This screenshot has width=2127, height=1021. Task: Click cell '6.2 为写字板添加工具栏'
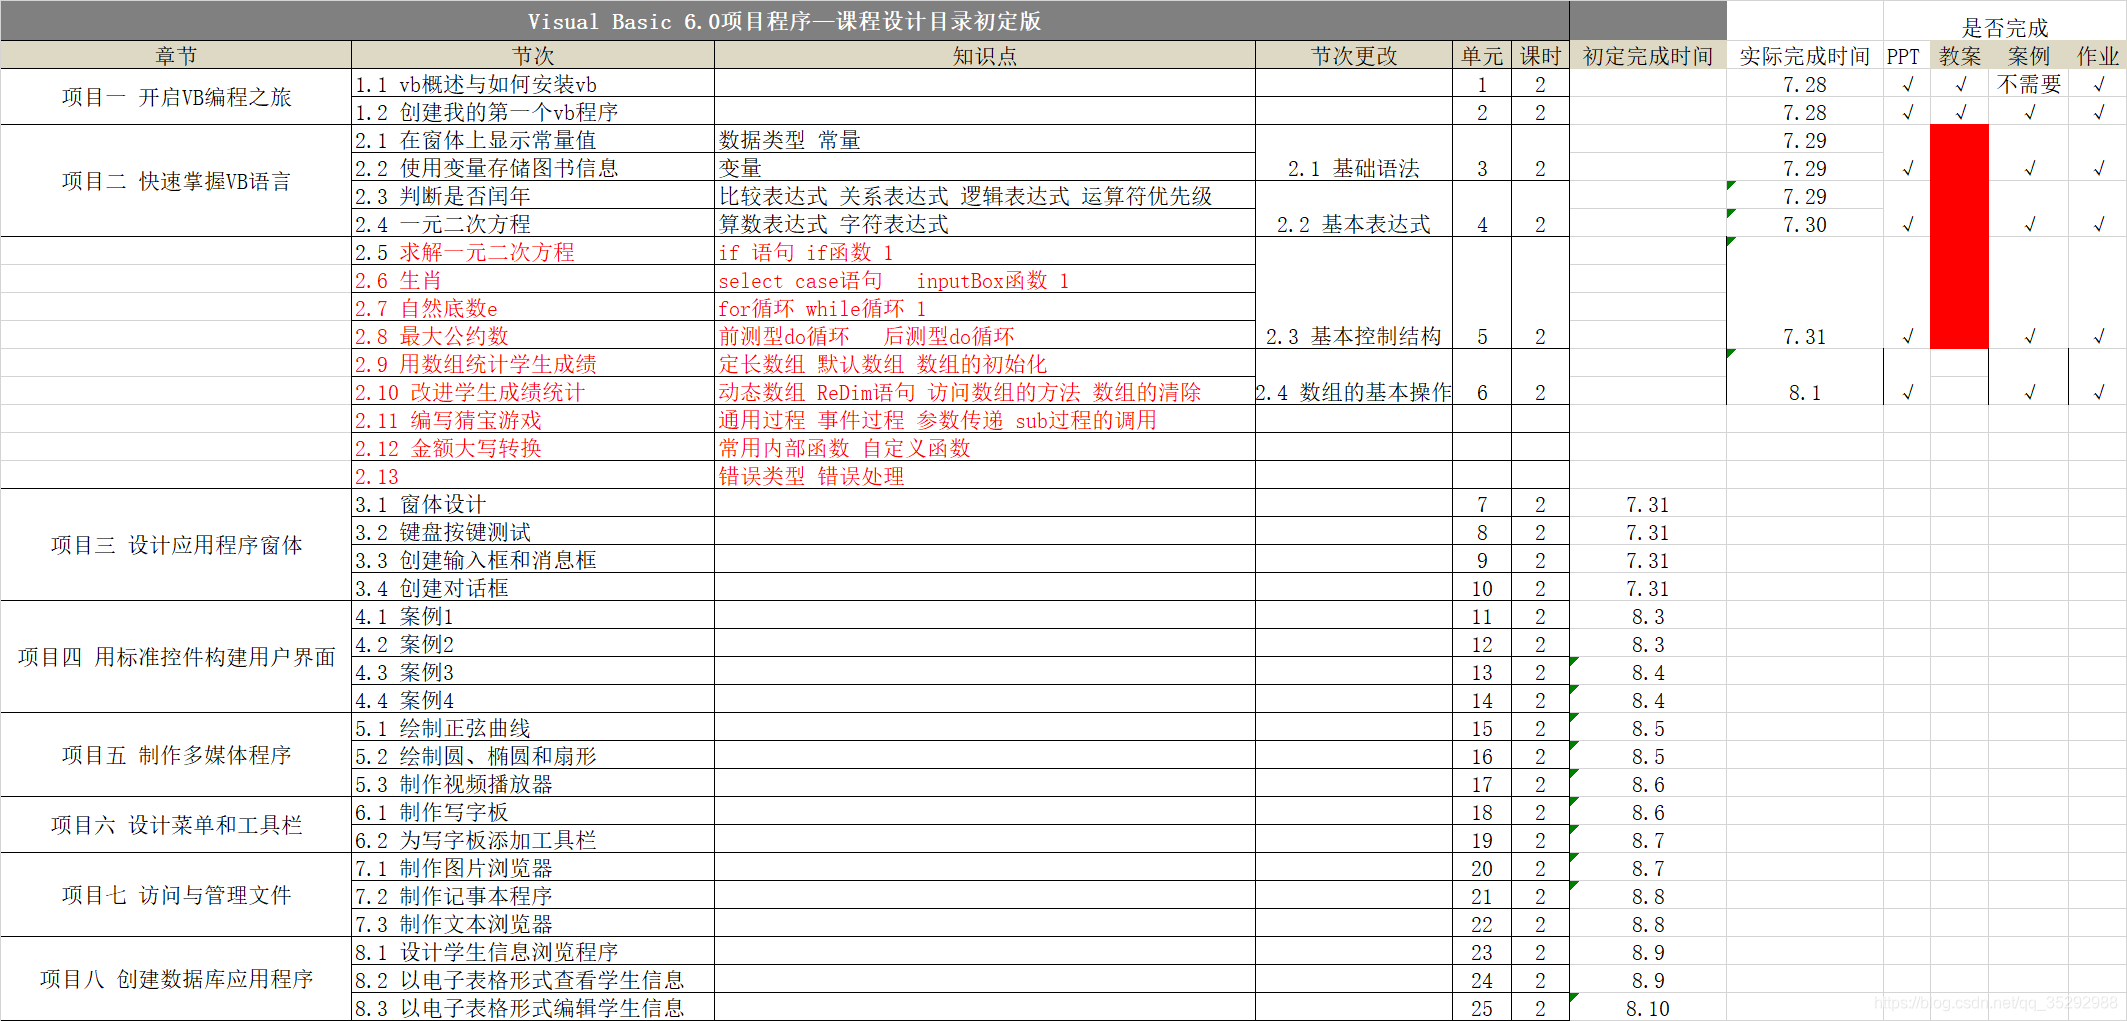click(533, 840)
